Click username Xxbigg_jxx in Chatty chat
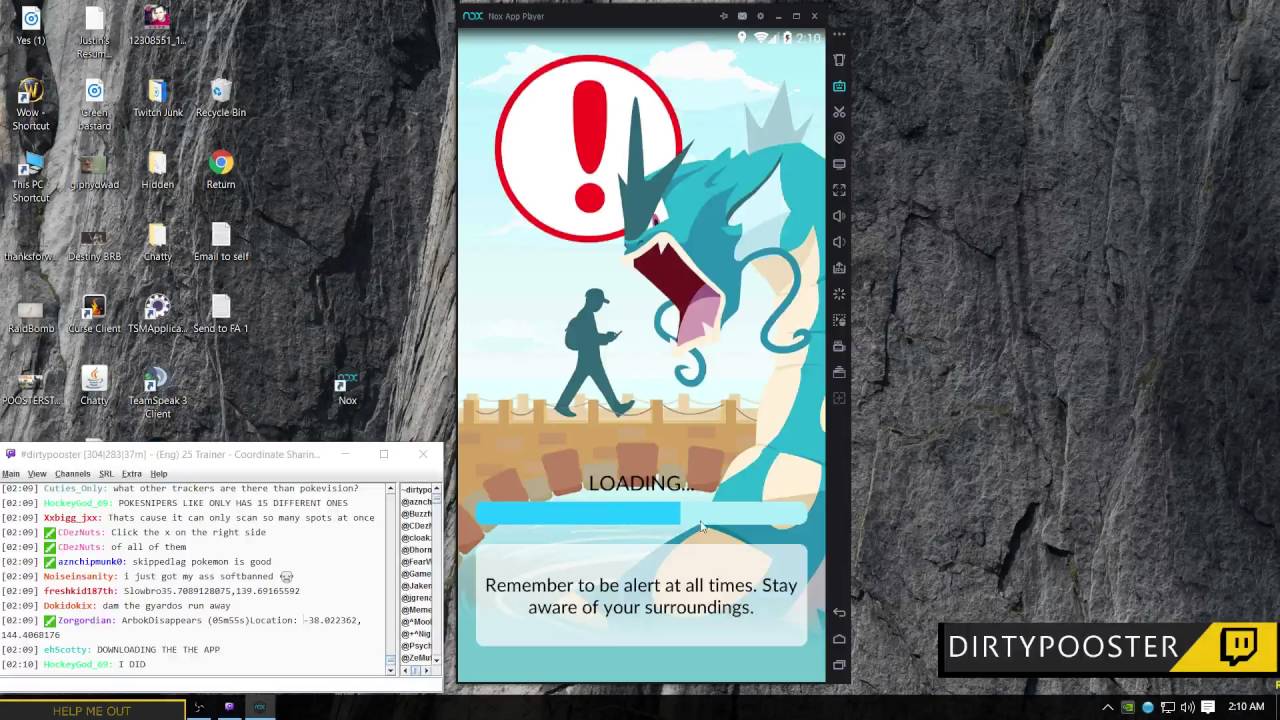Viewport: 1280px width, 720px height. click(72, 518)
